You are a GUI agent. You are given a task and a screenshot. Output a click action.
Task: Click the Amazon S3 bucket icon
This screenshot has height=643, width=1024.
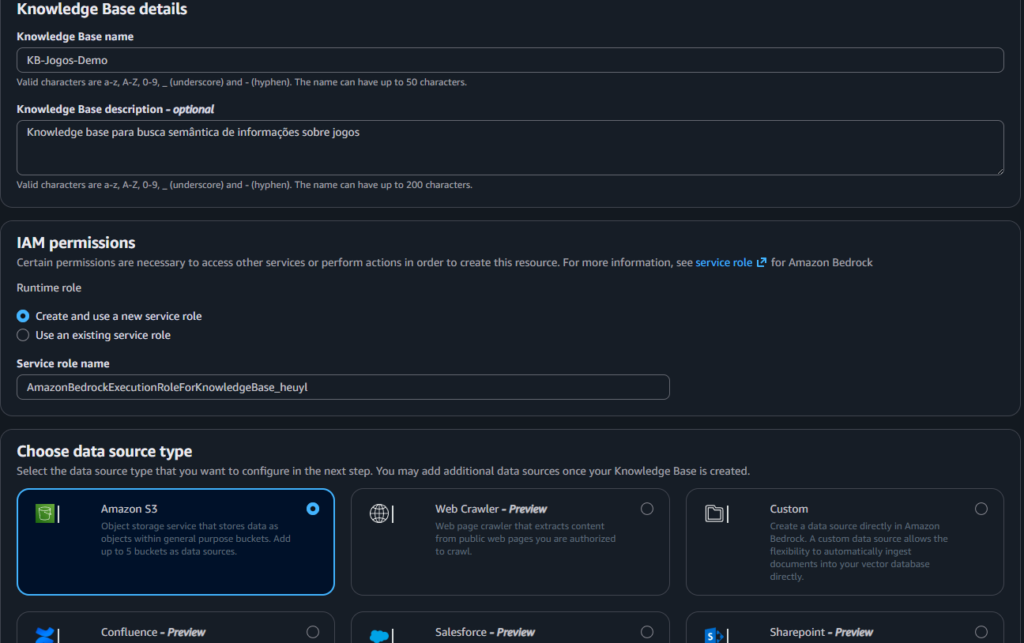(x=44, y=514)
